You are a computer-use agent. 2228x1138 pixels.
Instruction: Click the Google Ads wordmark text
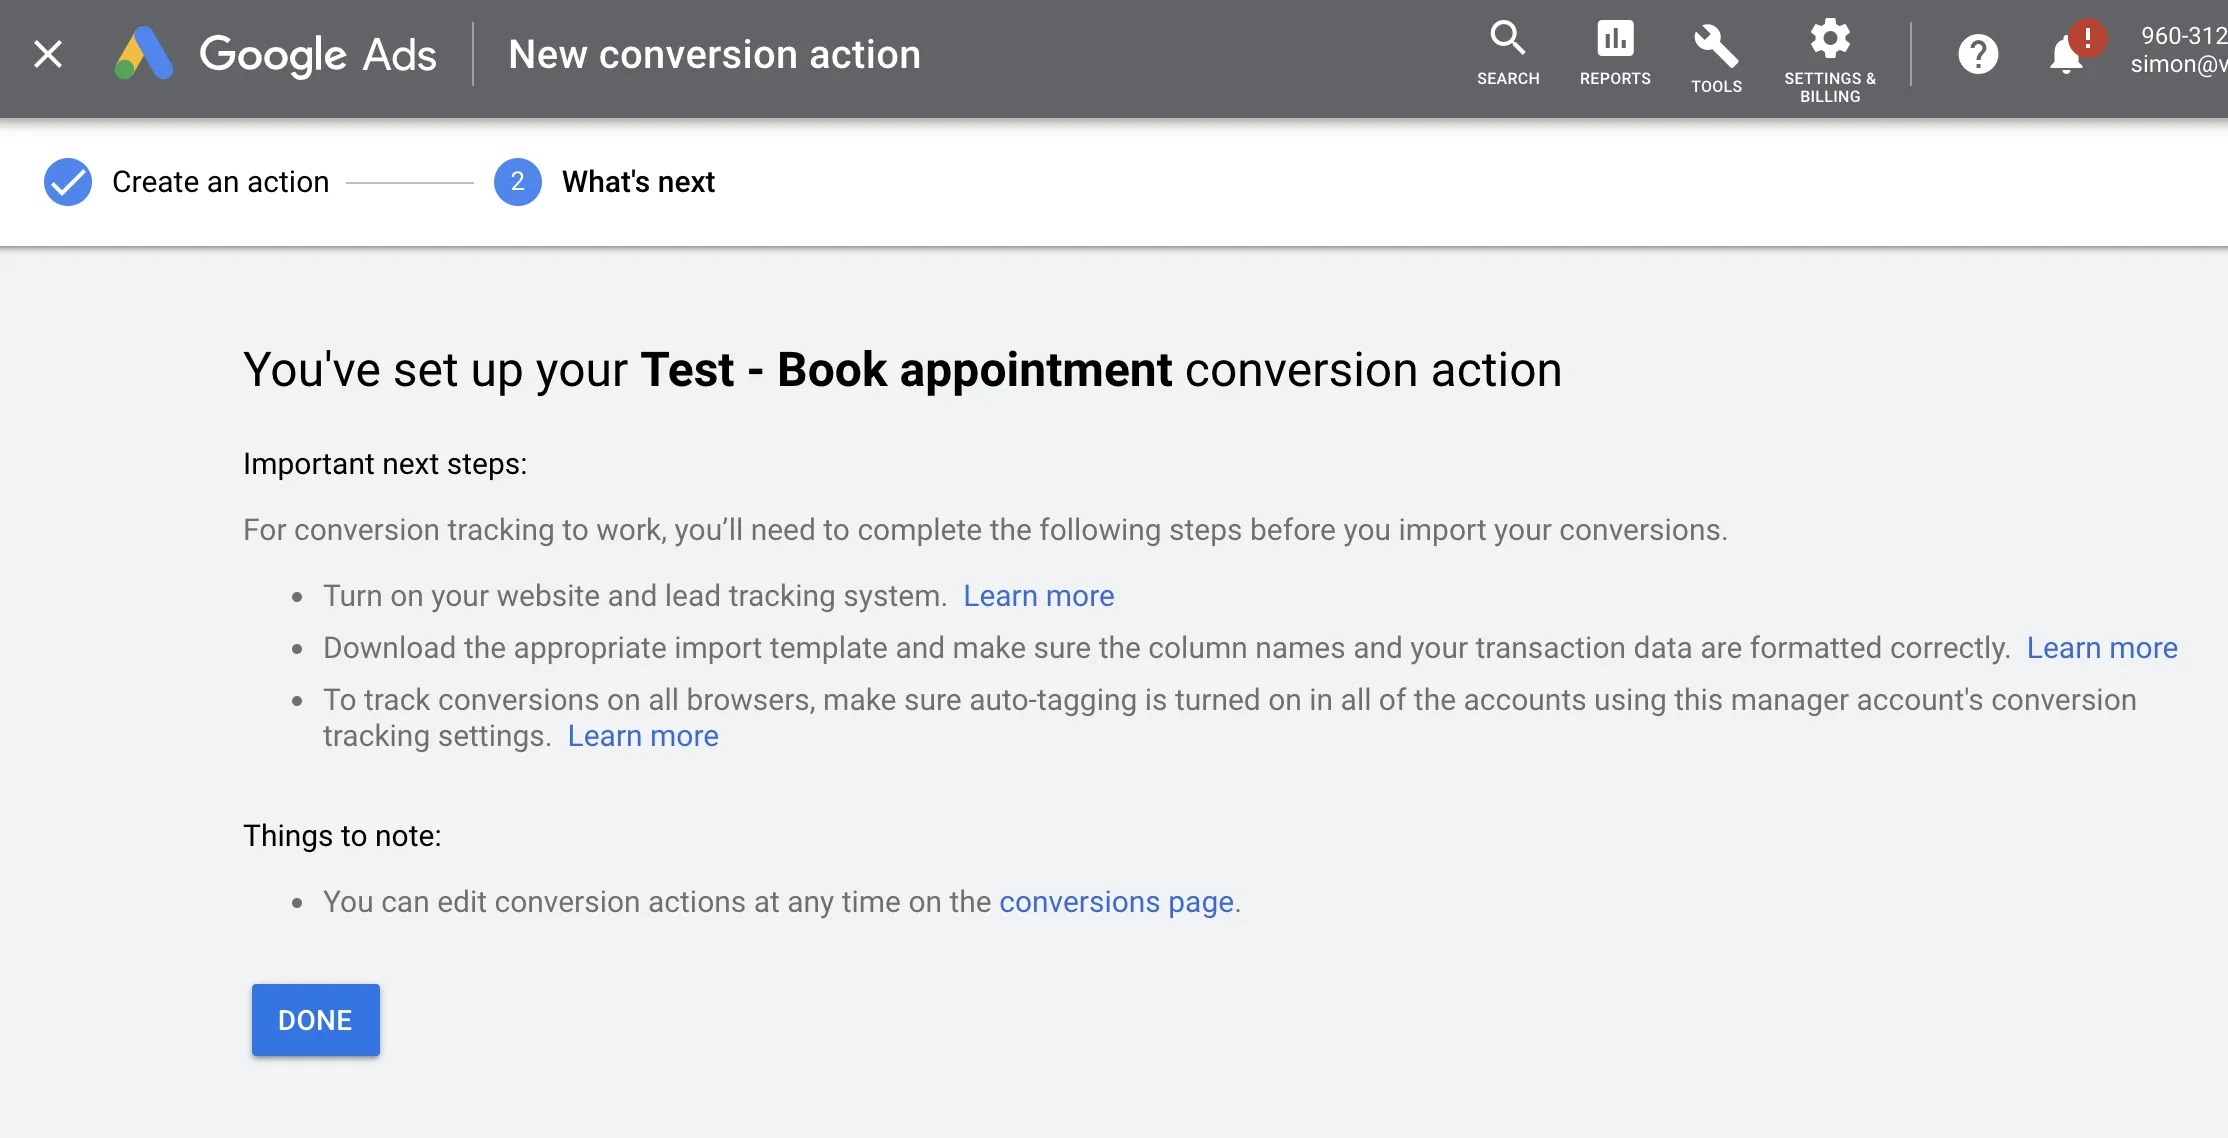[318, 54]
